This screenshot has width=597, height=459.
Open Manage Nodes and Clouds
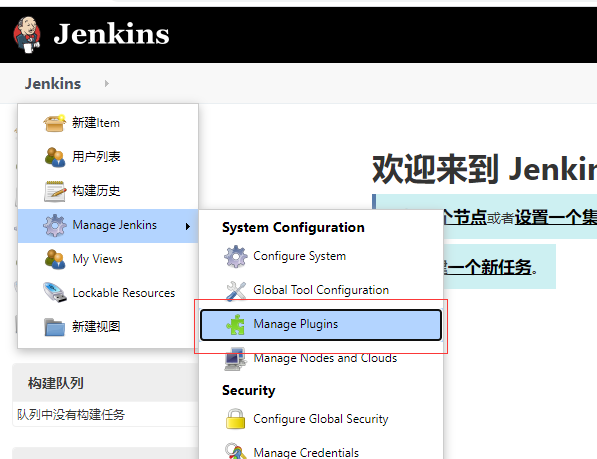click(321, 358)
